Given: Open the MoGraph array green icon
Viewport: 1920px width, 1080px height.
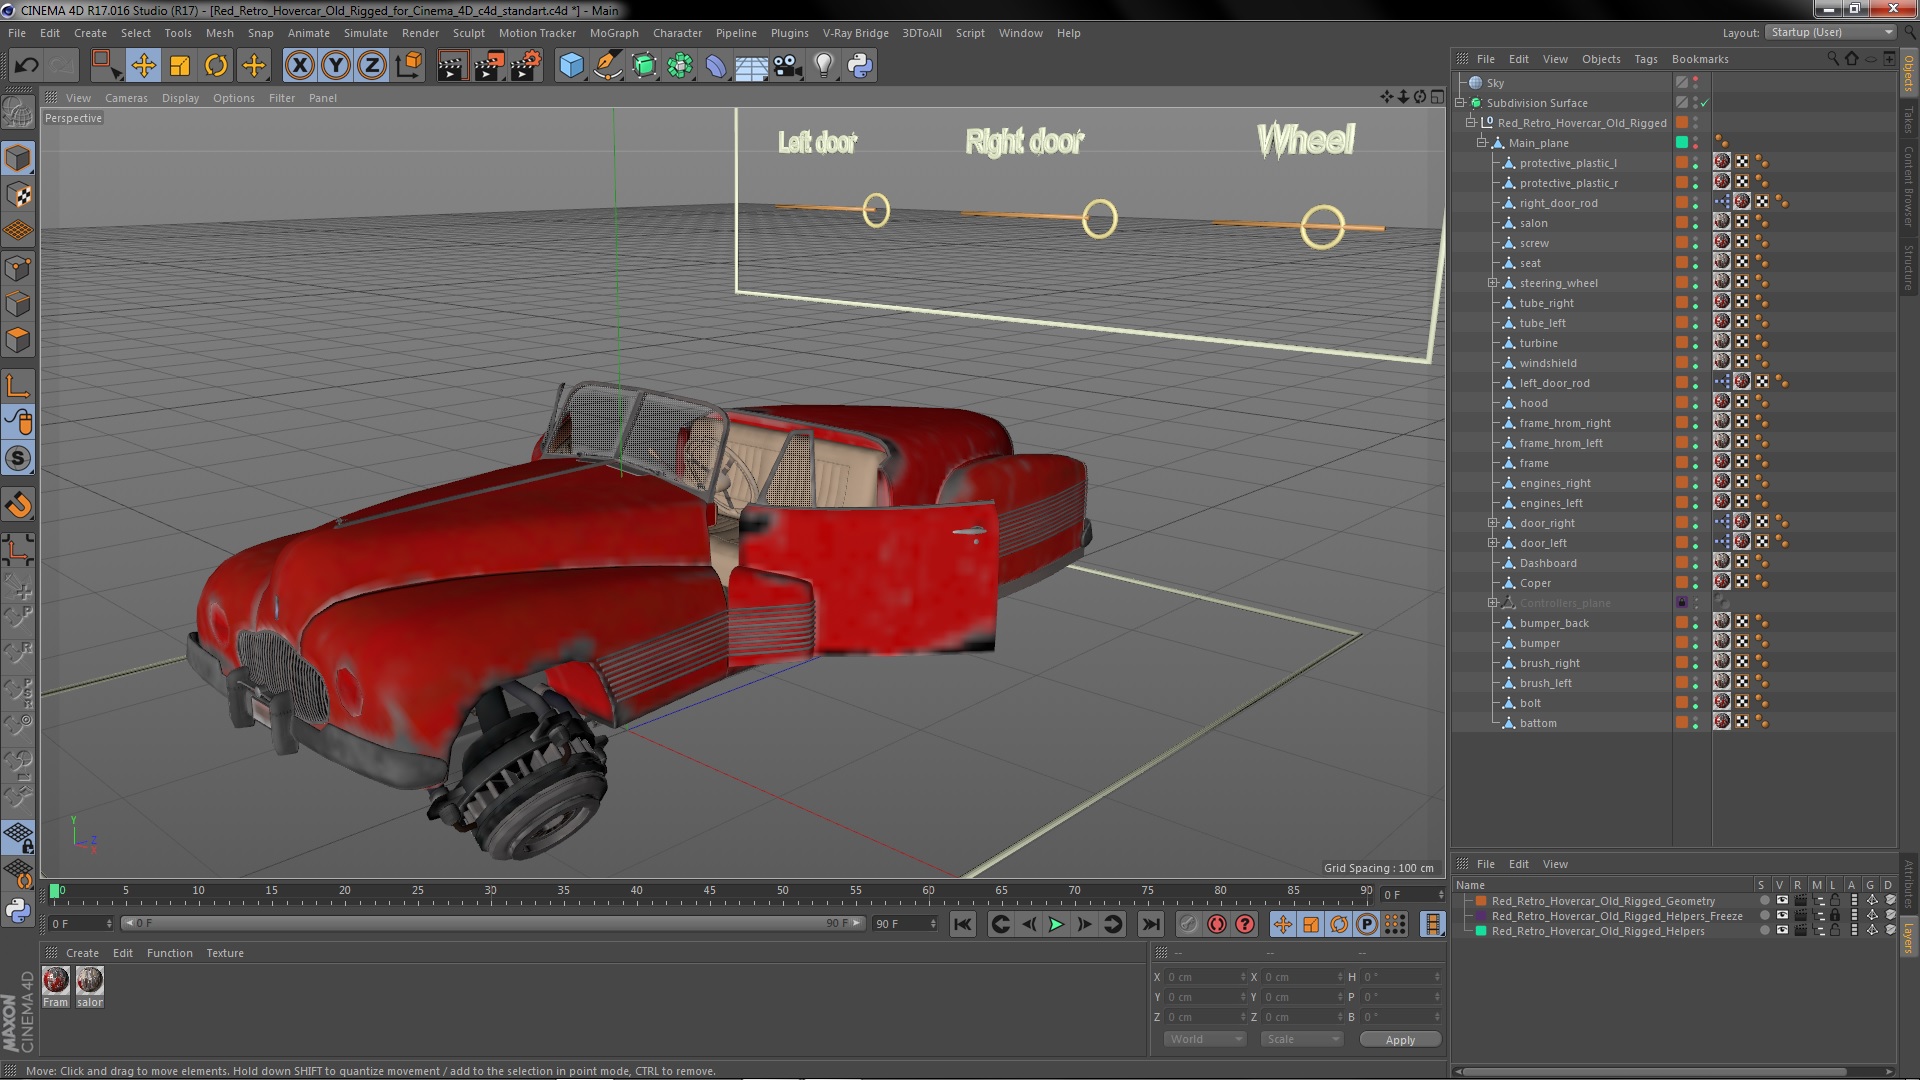Looking at the screenshot, I should pos(680,66).
